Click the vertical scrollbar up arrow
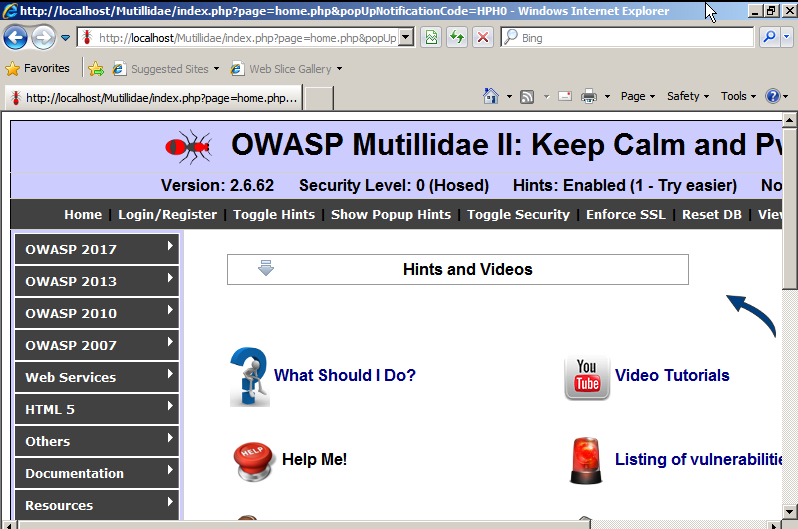 coord(789,121)
